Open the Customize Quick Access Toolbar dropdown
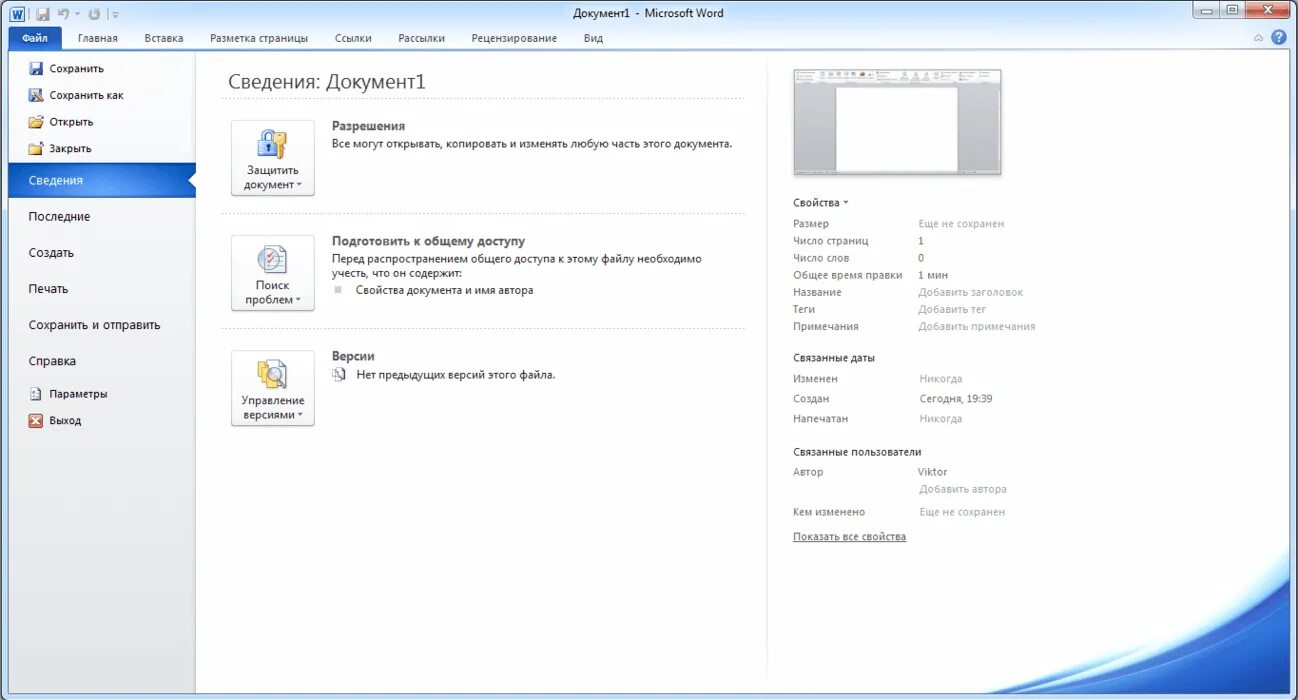1298x700 pixels. tap(115, 15)
